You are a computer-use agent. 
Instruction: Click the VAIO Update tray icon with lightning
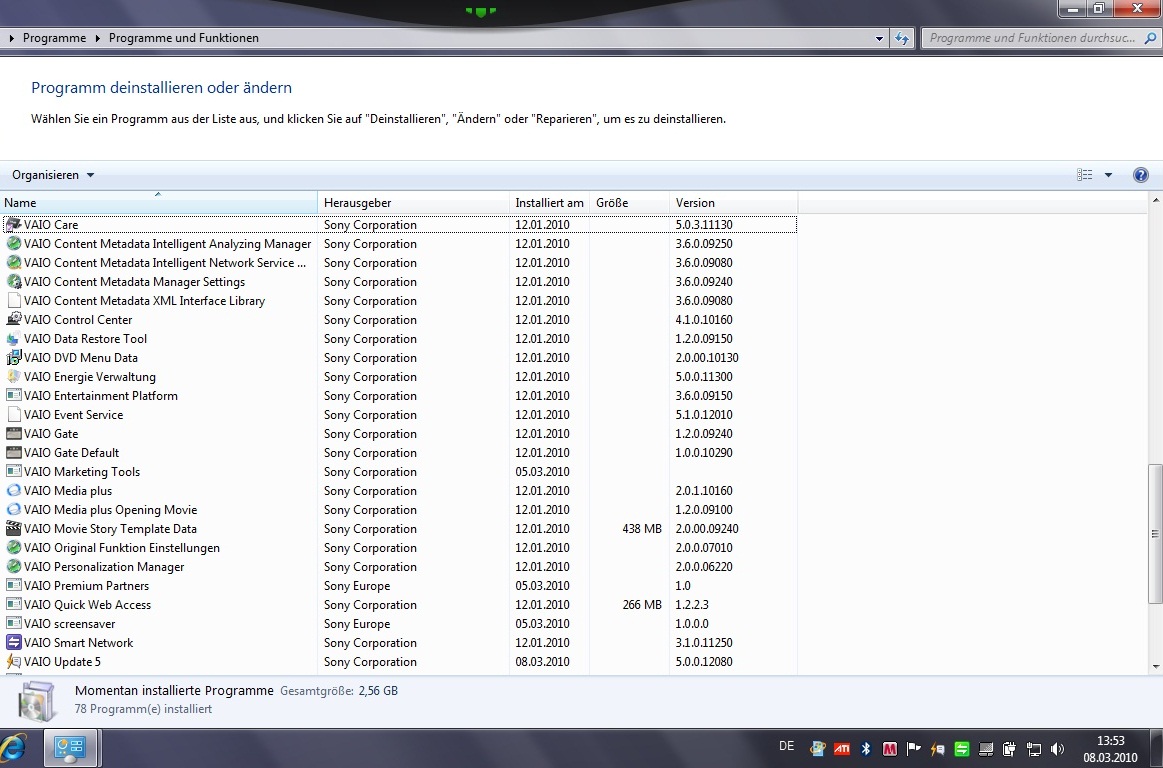[938, 749]
